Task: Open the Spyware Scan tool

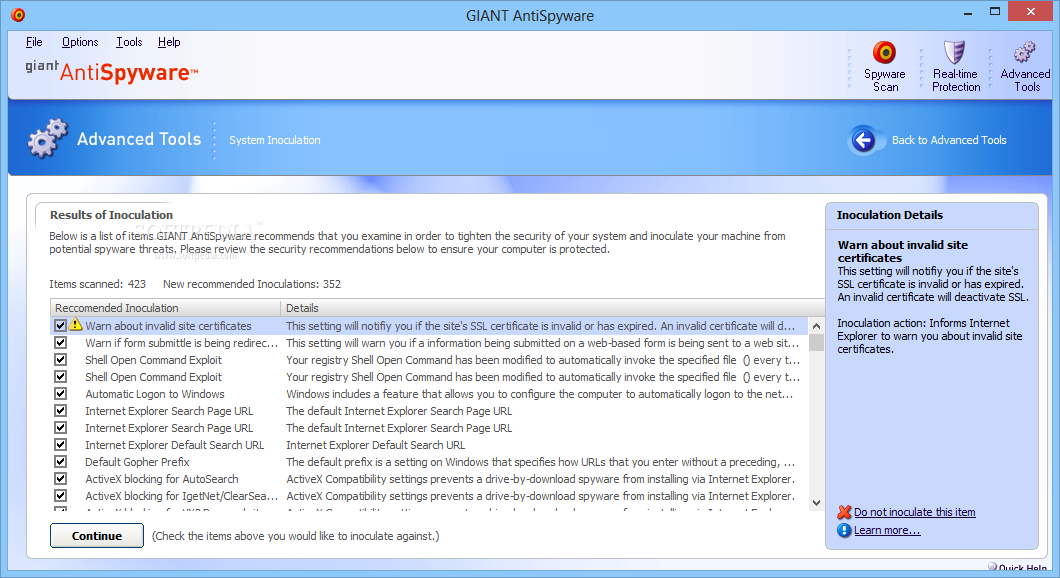Action: point(884,66)
